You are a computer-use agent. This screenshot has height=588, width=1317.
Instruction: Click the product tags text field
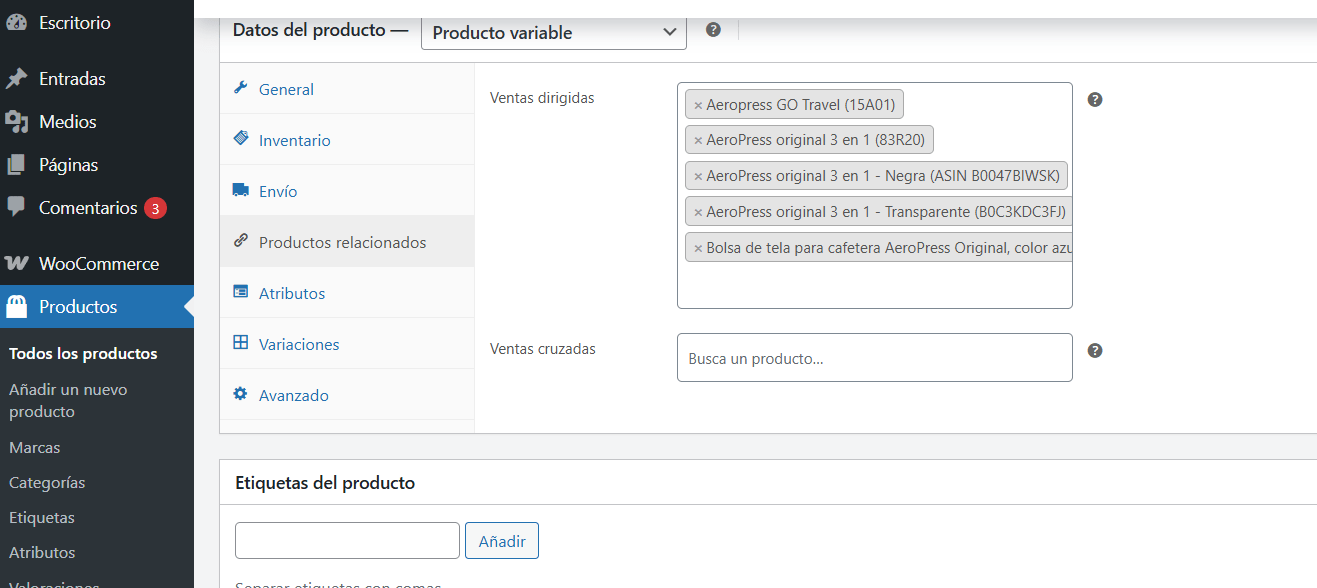click(x=347, y=541)
